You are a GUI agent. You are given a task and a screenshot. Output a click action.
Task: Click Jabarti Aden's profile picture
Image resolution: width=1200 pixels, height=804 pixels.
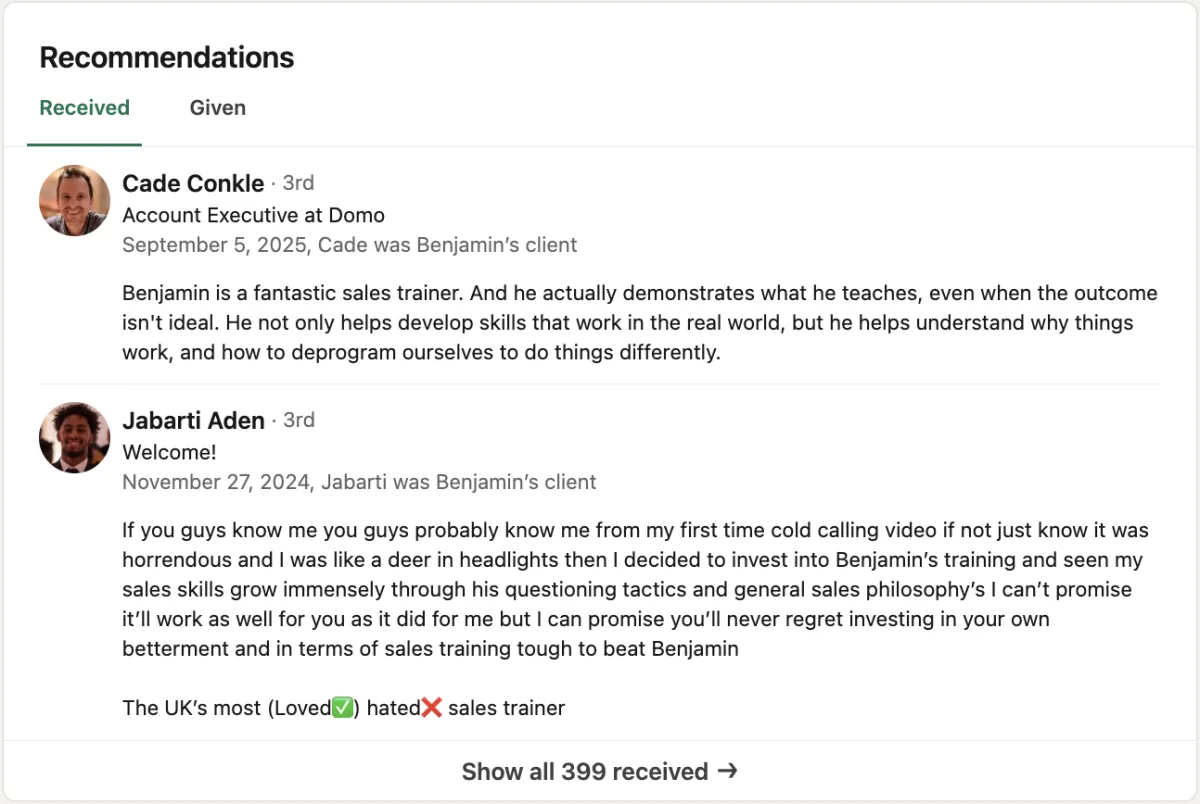74,437
